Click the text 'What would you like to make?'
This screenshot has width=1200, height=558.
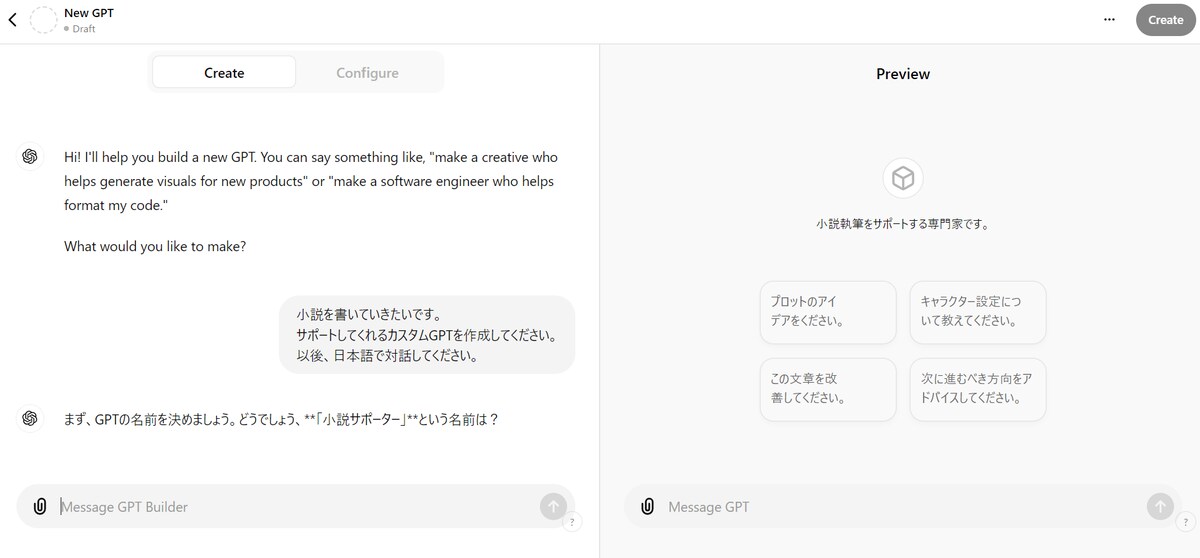pyautogui.click(x=155, y=246)
